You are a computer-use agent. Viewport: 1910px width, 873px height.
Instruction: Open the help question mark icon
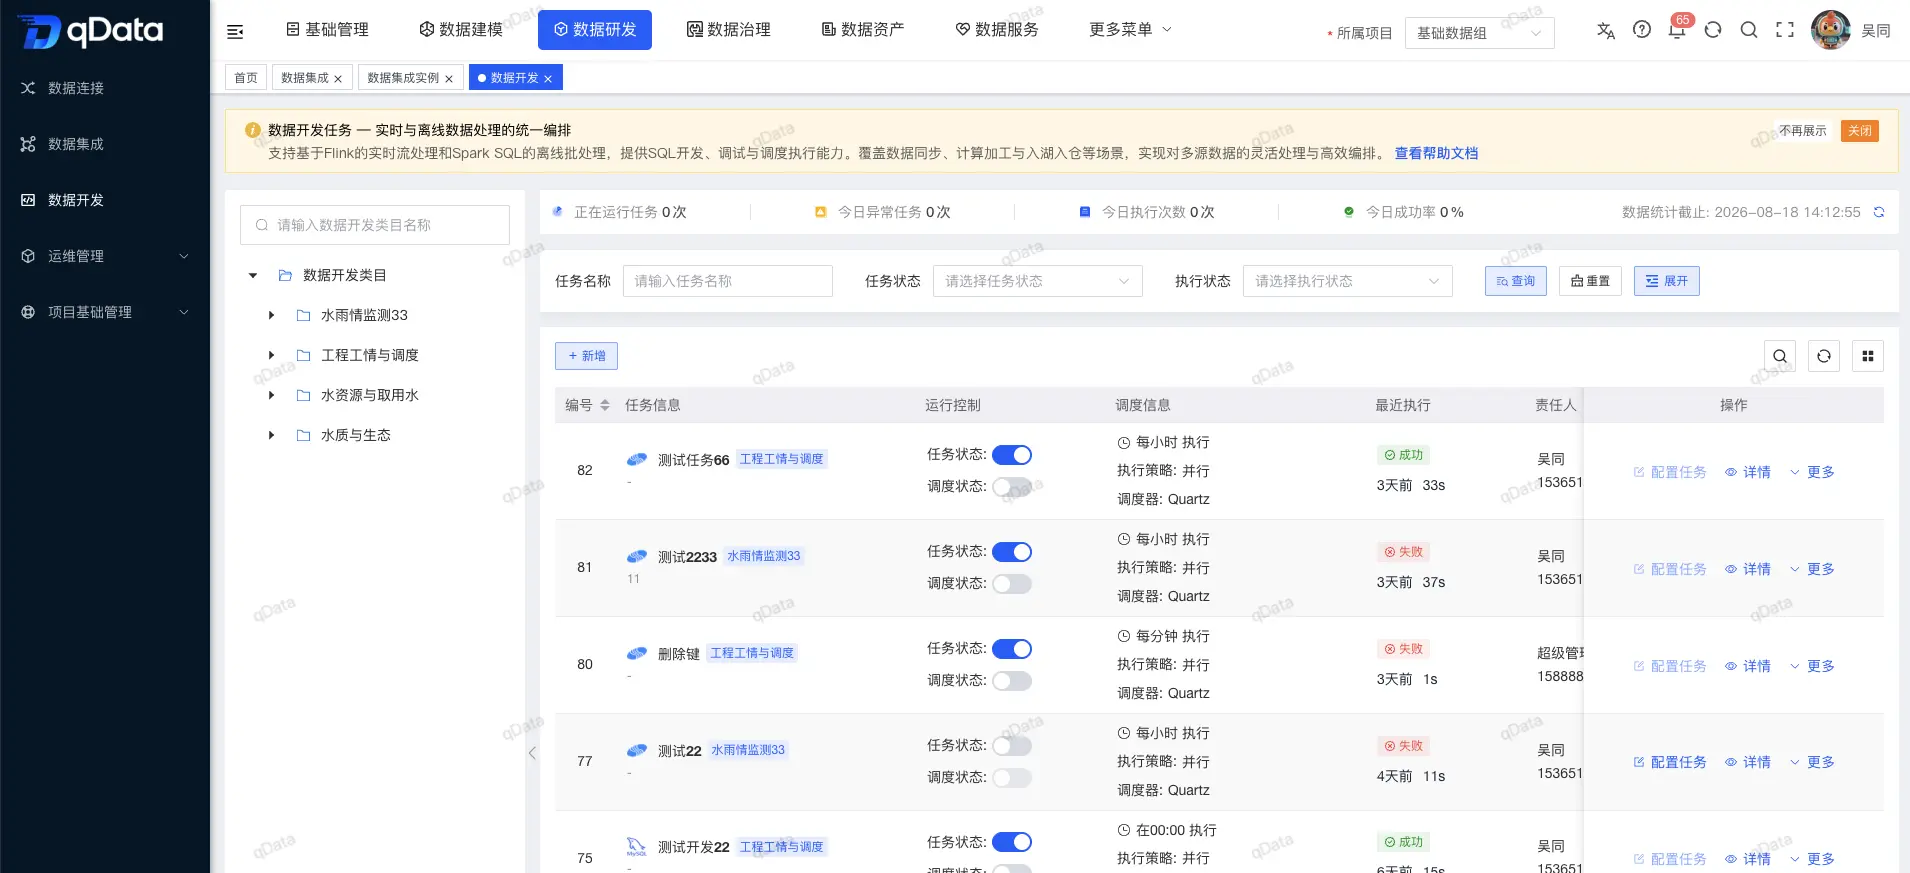tap(1642, 30)
